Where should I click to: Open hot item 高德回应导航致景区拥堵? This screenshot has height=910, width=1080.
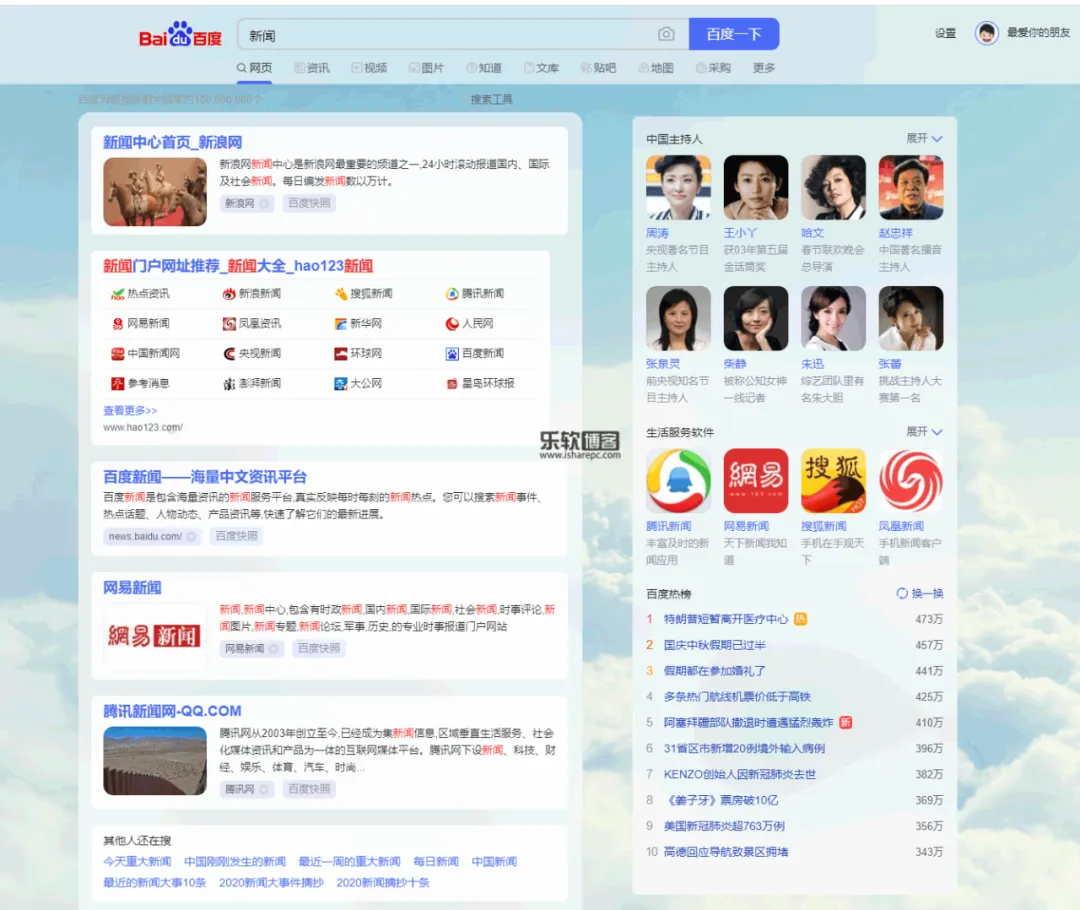726,851
